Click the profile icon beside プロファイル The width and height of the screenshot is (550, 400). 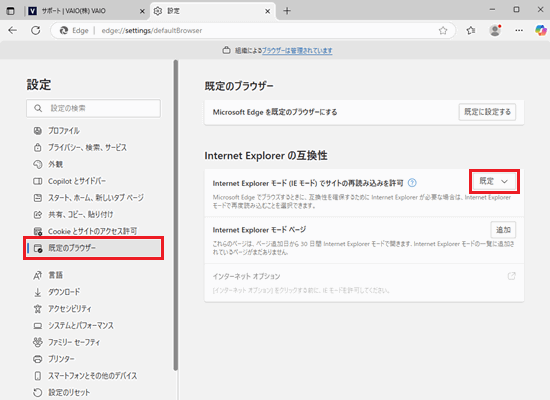(x=38, y=131)
